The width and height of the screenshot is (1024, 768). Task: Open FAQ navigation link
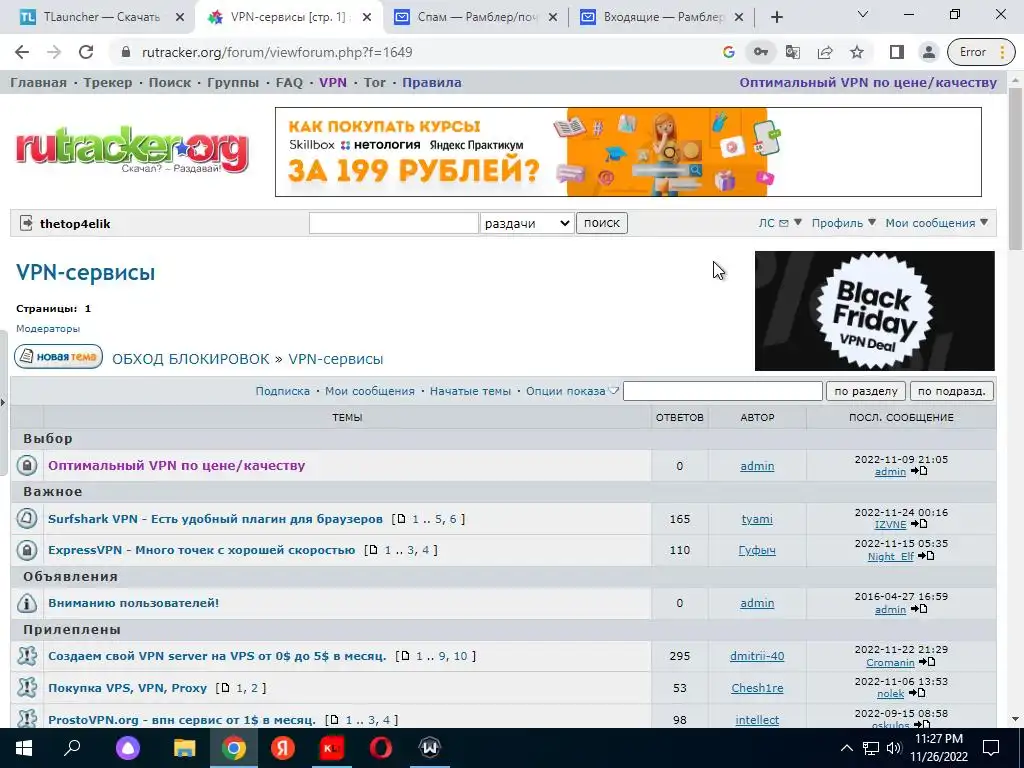click(289, 82)
